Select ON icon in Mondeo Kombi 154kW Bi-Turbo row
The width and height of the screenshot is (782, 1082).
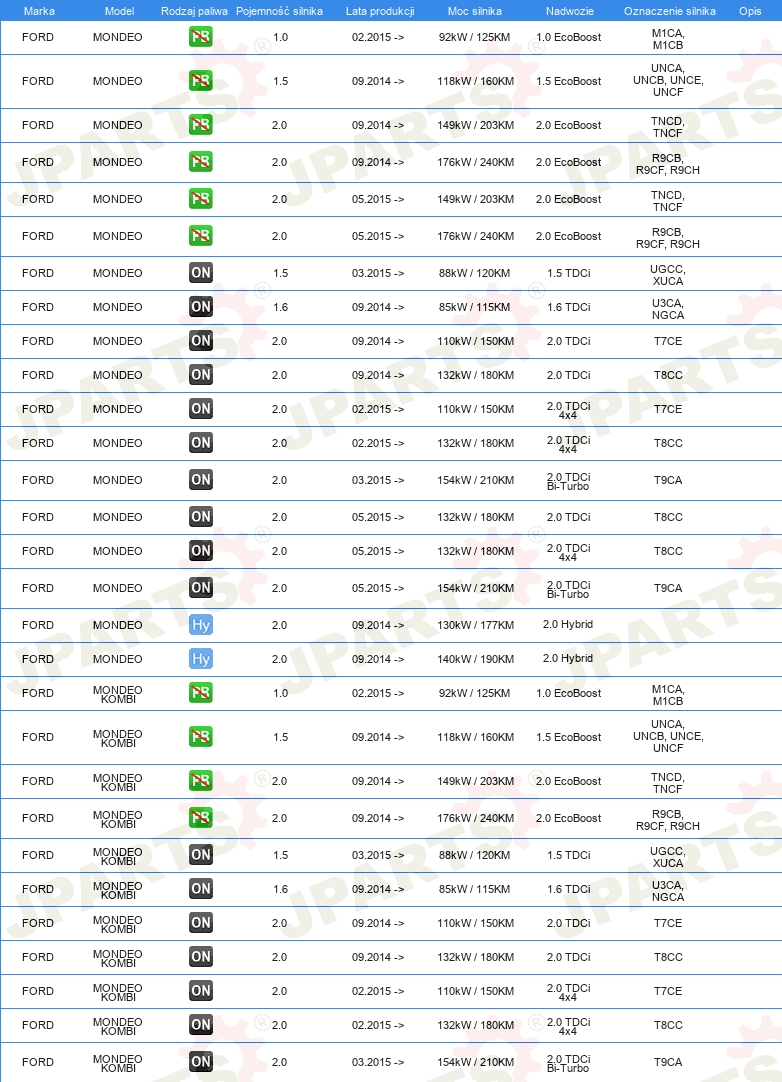[201, 1062]
